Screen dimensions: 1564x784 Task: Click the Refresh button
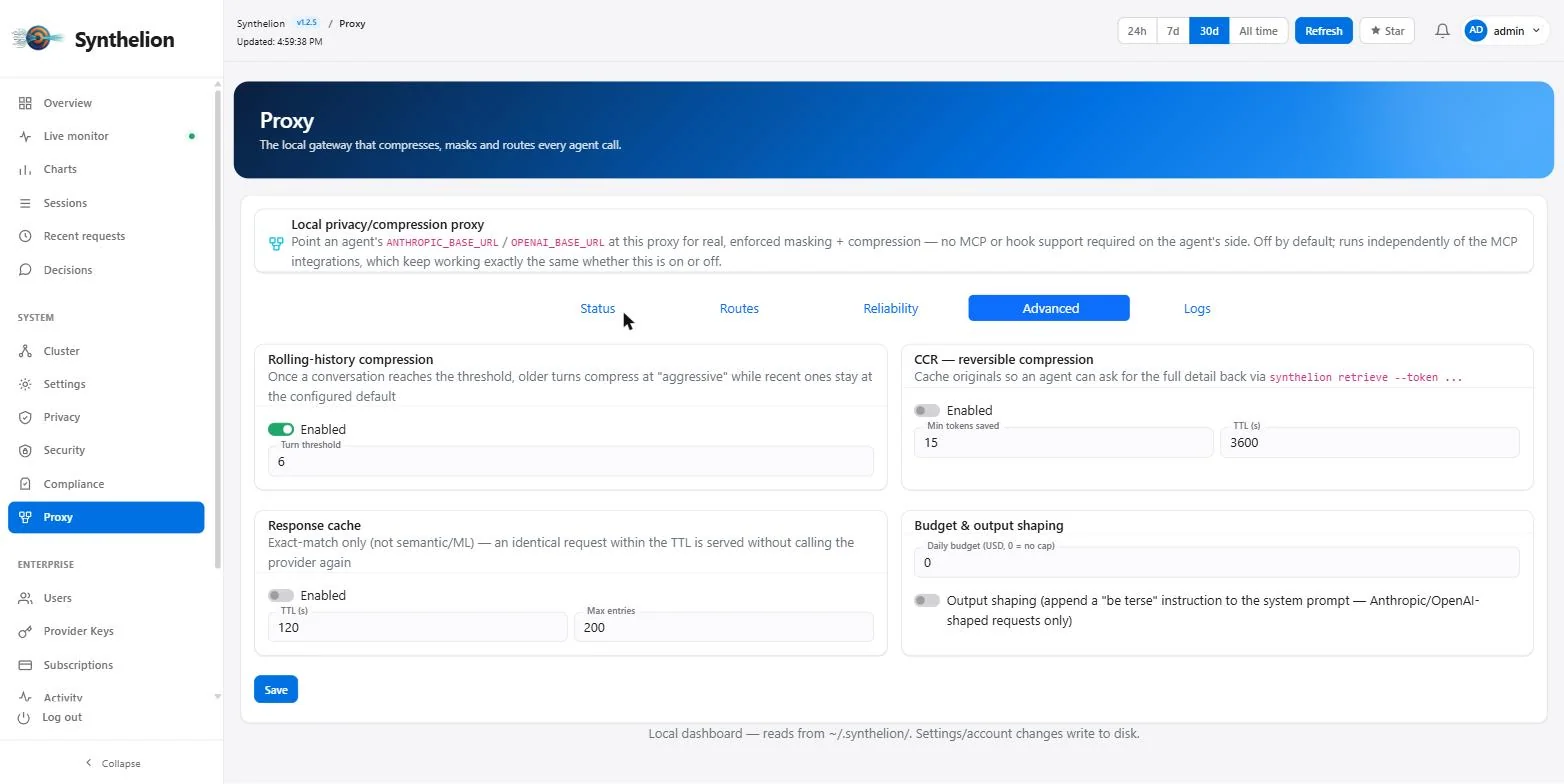pos(1324,31)
